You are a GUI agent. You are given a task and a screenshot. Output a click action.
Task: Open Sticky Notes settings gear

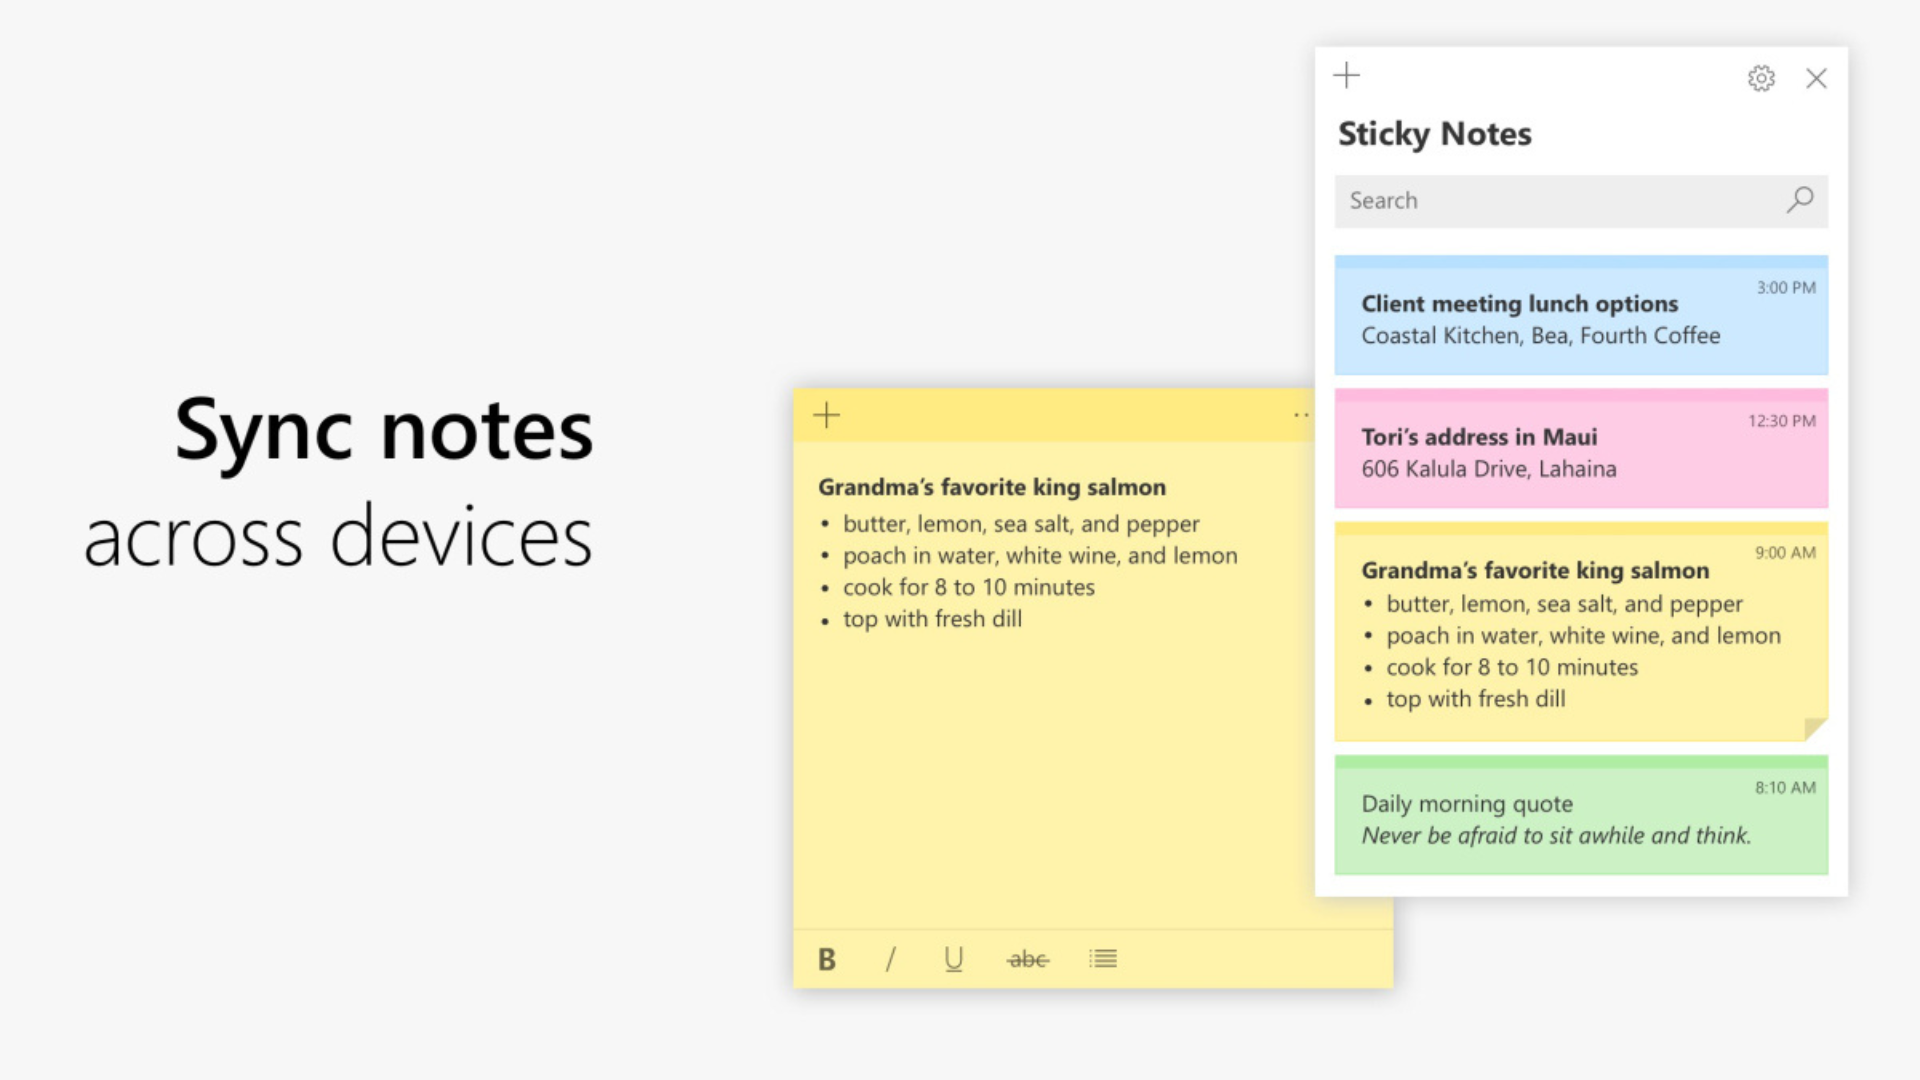coord(1761,78)
